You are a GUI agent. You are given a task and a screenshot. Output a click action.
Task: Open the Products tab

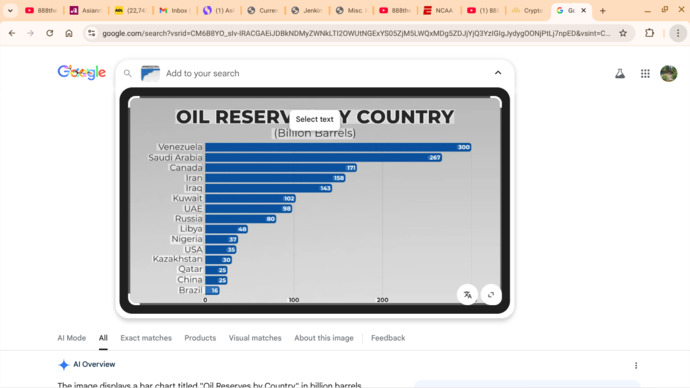(200, 338)
